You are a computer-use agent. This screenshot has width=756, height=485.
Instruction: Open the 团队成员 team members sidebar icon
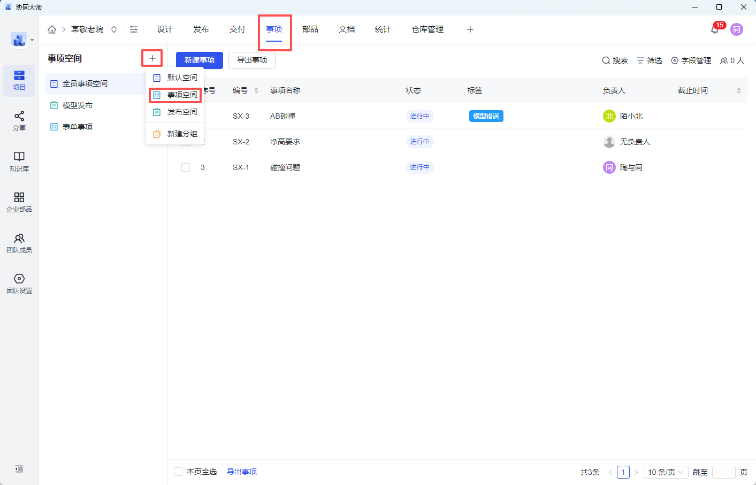coord(19,242)
